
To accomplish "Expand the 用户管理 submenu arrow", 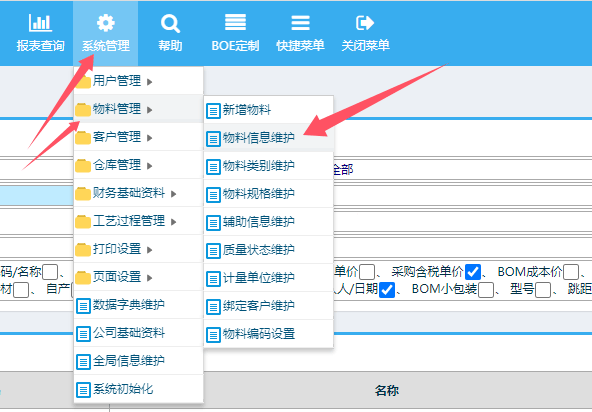I will (150, 82).
